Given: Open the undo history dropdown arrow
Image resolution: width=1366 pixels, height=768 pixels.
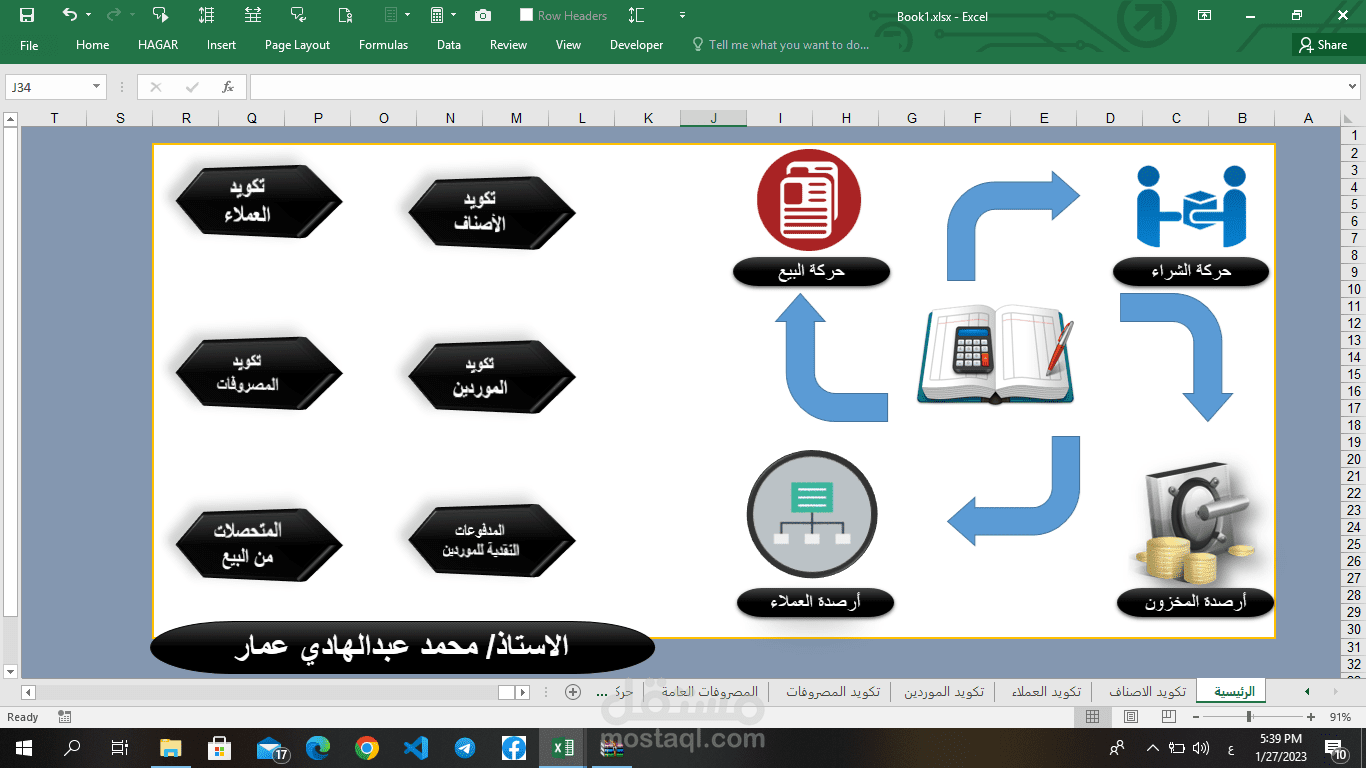Looking at the screenshot, I should (x=88, y=15).
